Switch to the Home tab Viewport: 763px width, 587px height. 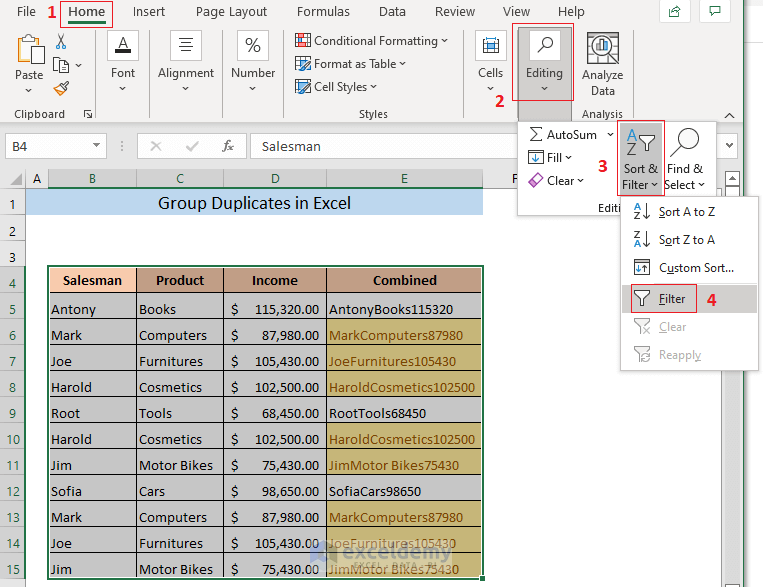click(87, 12)
